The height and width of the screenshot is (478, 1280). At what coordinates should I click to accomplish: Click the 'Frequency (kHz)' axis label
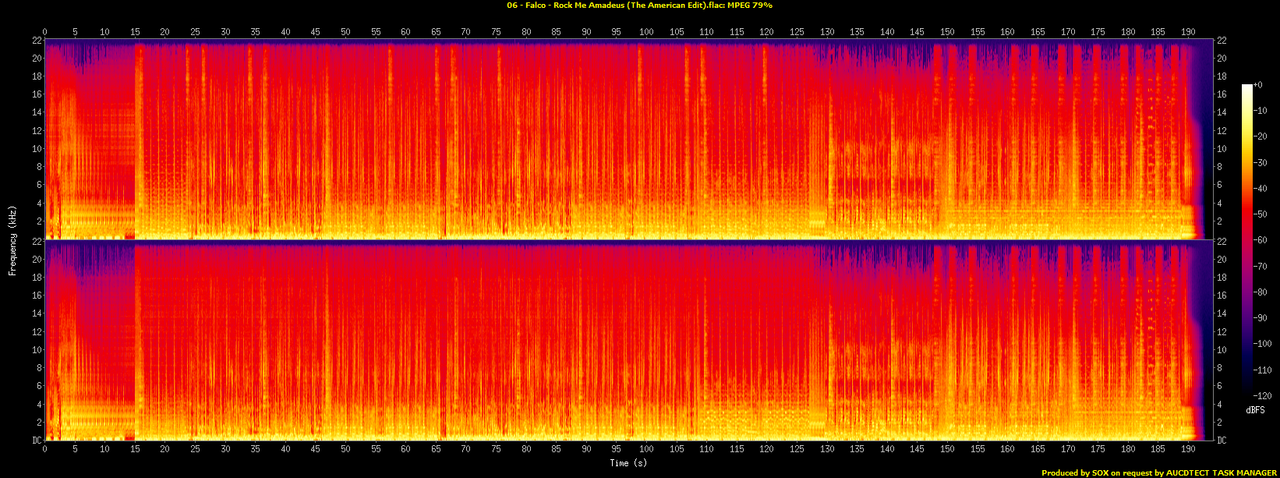11,240
